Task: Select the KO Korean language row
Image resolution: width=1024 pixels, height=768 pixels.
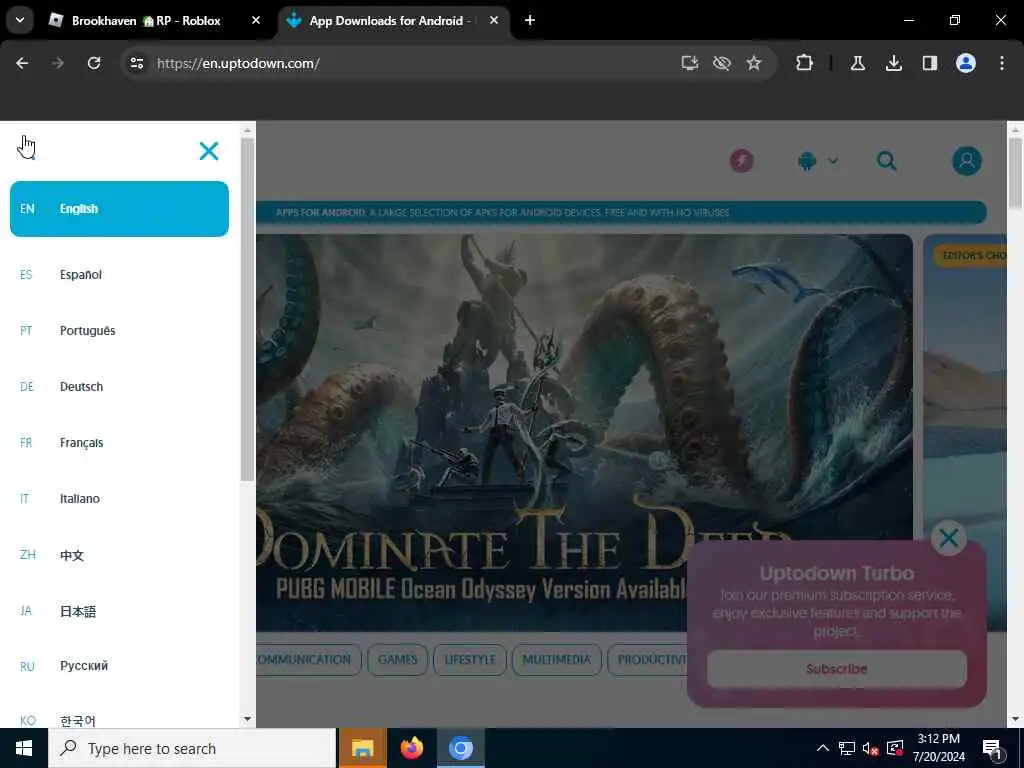Action: 120,720
